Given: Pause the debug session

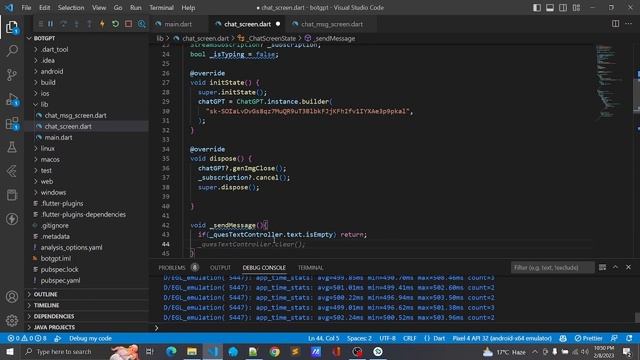Looking at the screenshot, I should [51, 24].
